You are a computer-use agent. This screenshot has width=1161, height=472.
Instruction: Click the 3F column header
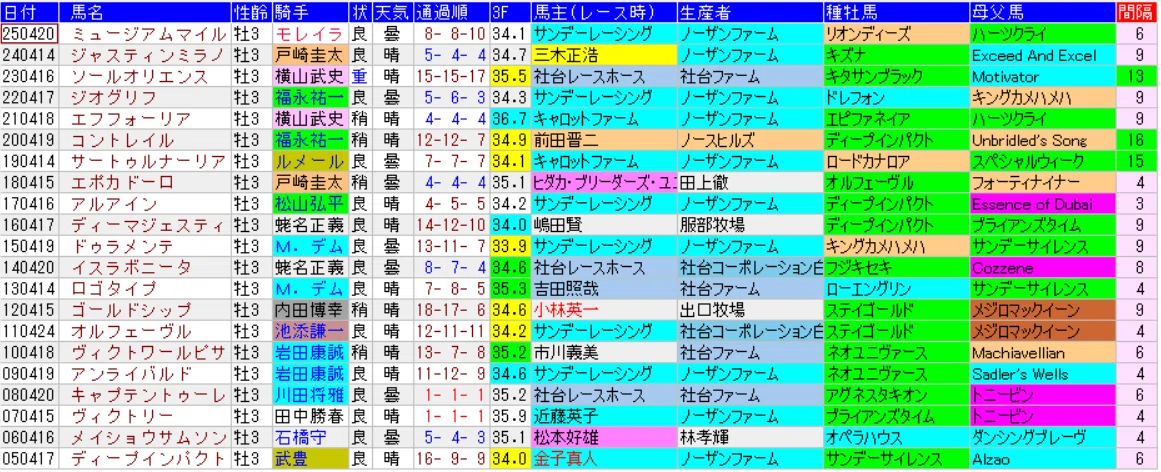509,12
